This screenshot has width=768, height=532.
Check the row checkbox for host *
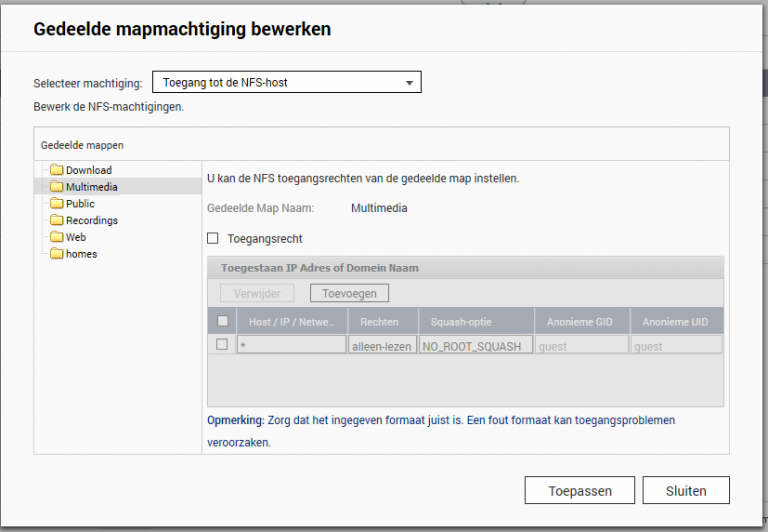[x=222, y=344]
